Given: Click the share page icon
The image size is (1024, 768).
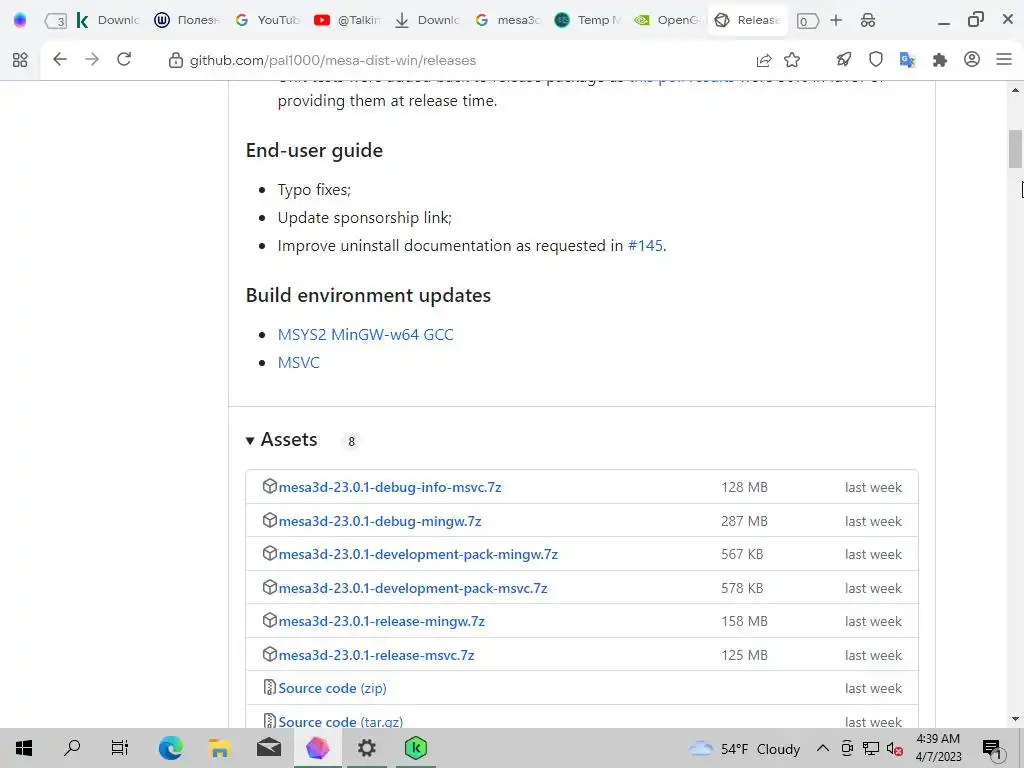Looking at the screenshot, I should (763, 60).
